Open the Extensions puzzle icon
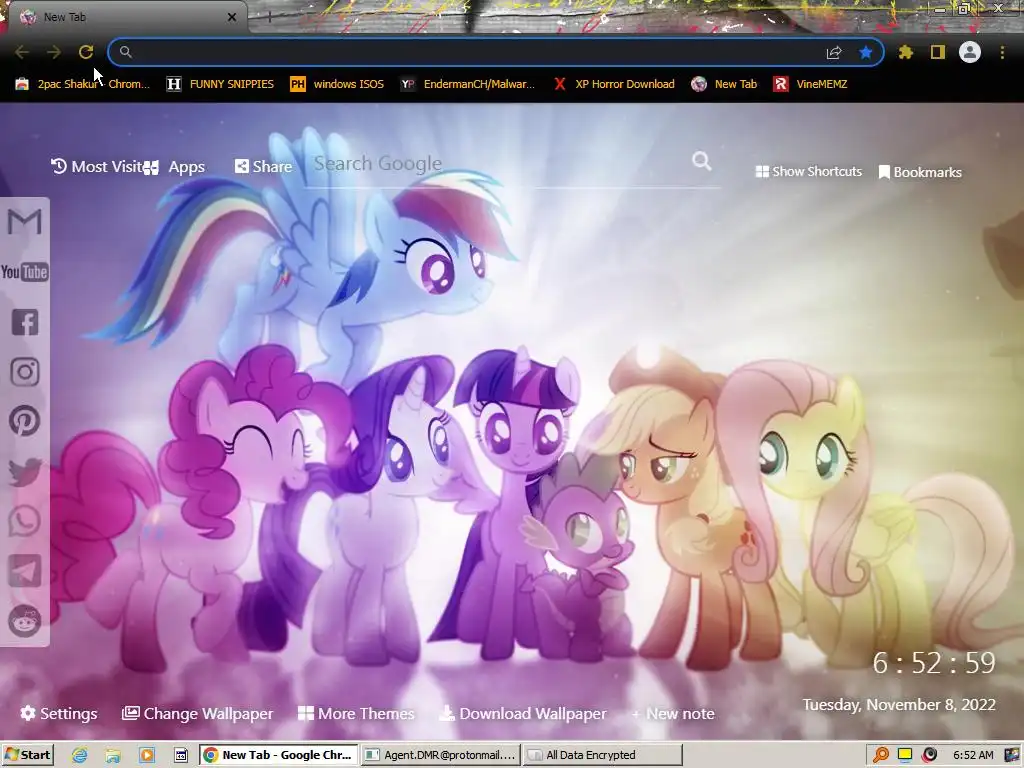Screen dimensions: 1024x768 [906, 52]
